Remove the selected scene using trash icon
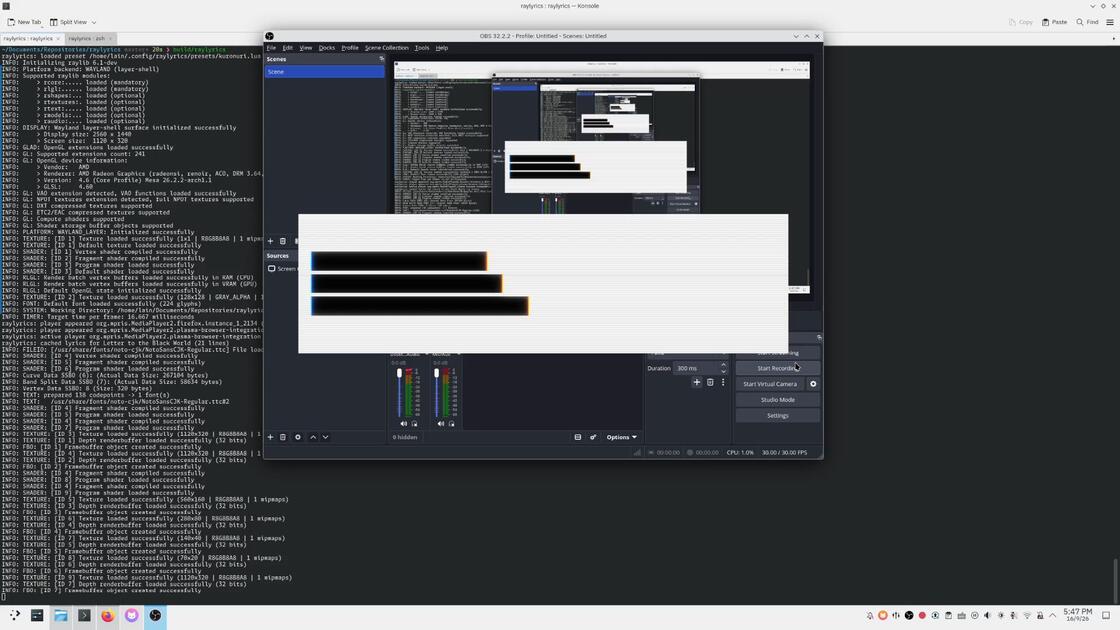Image resolution: width=1120 pixels, height=630 pixels. click(x=283, y=241)
